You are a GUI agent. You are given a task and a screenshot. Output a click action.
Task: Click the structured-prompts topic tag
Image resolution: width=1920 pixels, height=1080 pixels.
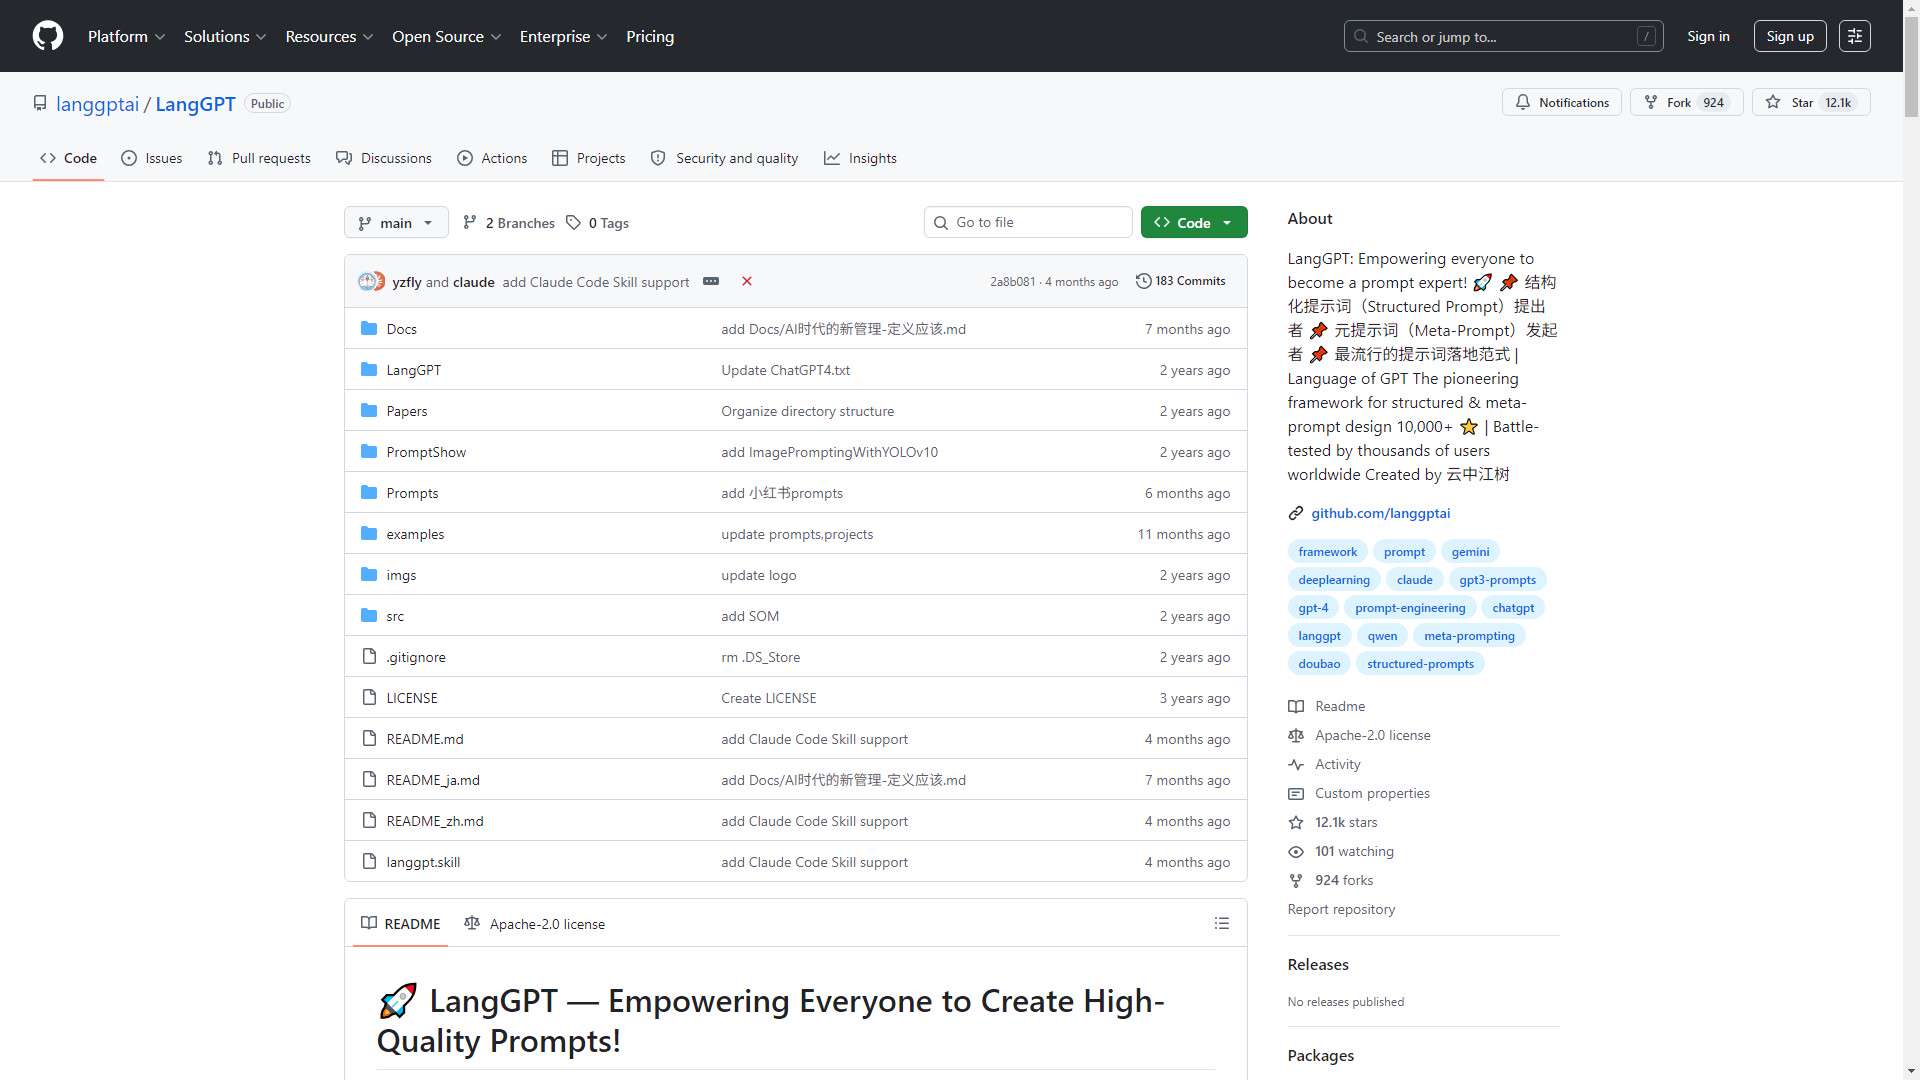(x=1420, y=664)
